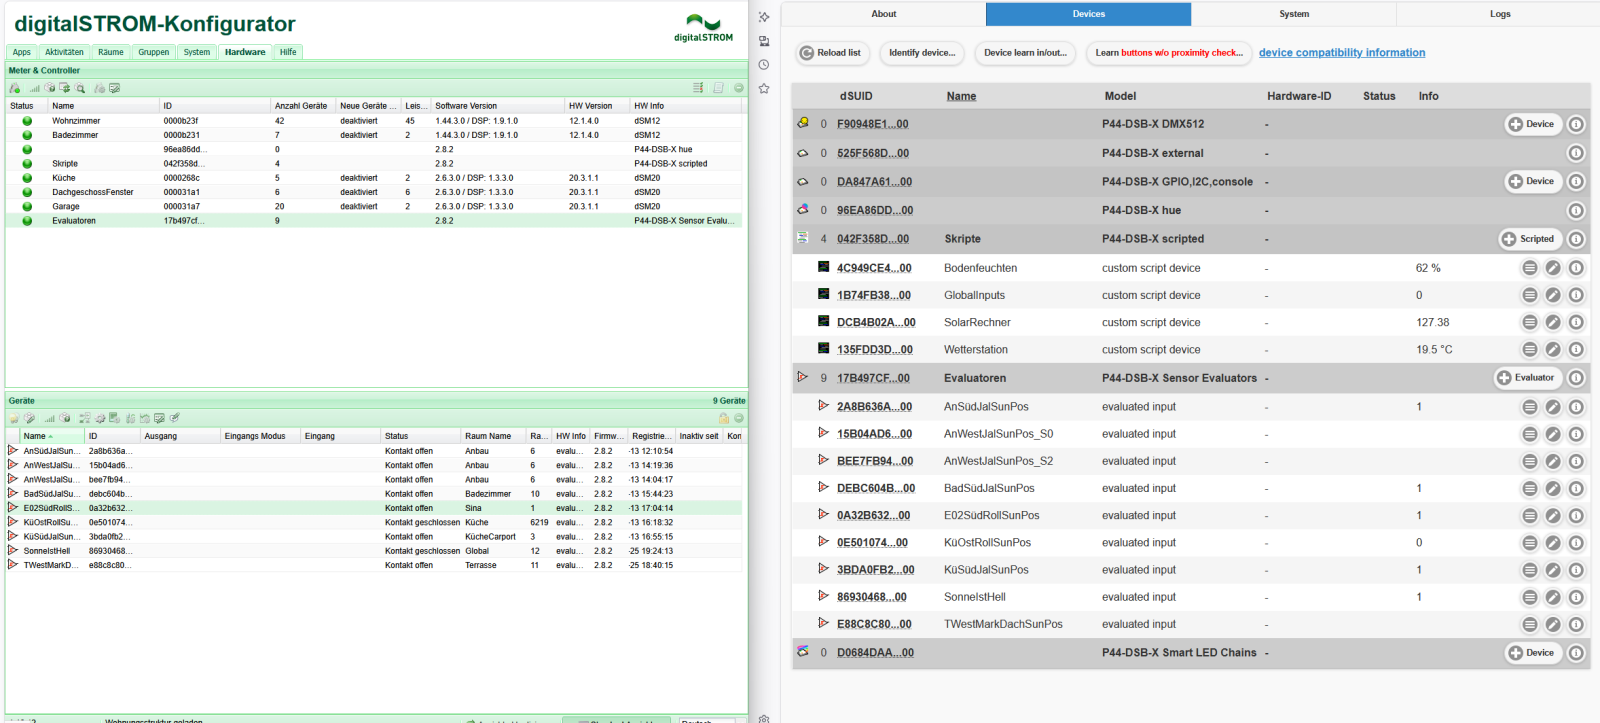Screen dimensions: 1600x723
Task: Click the Identify device... button
Action: click(x=922, y=53)
